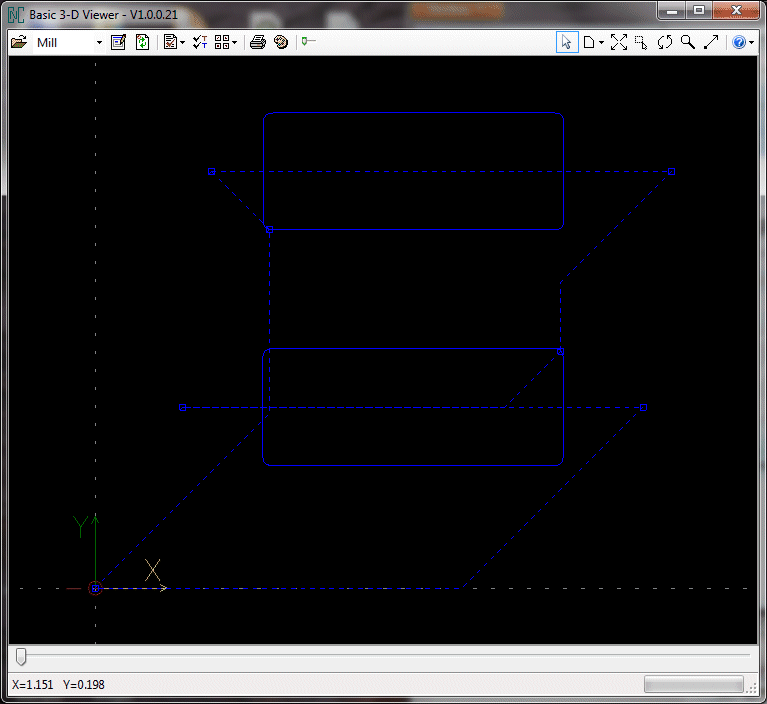This screenshot has height=704, width=767.
Task: Select the magnifier zoom tool
Action: [x=687, y=43]
